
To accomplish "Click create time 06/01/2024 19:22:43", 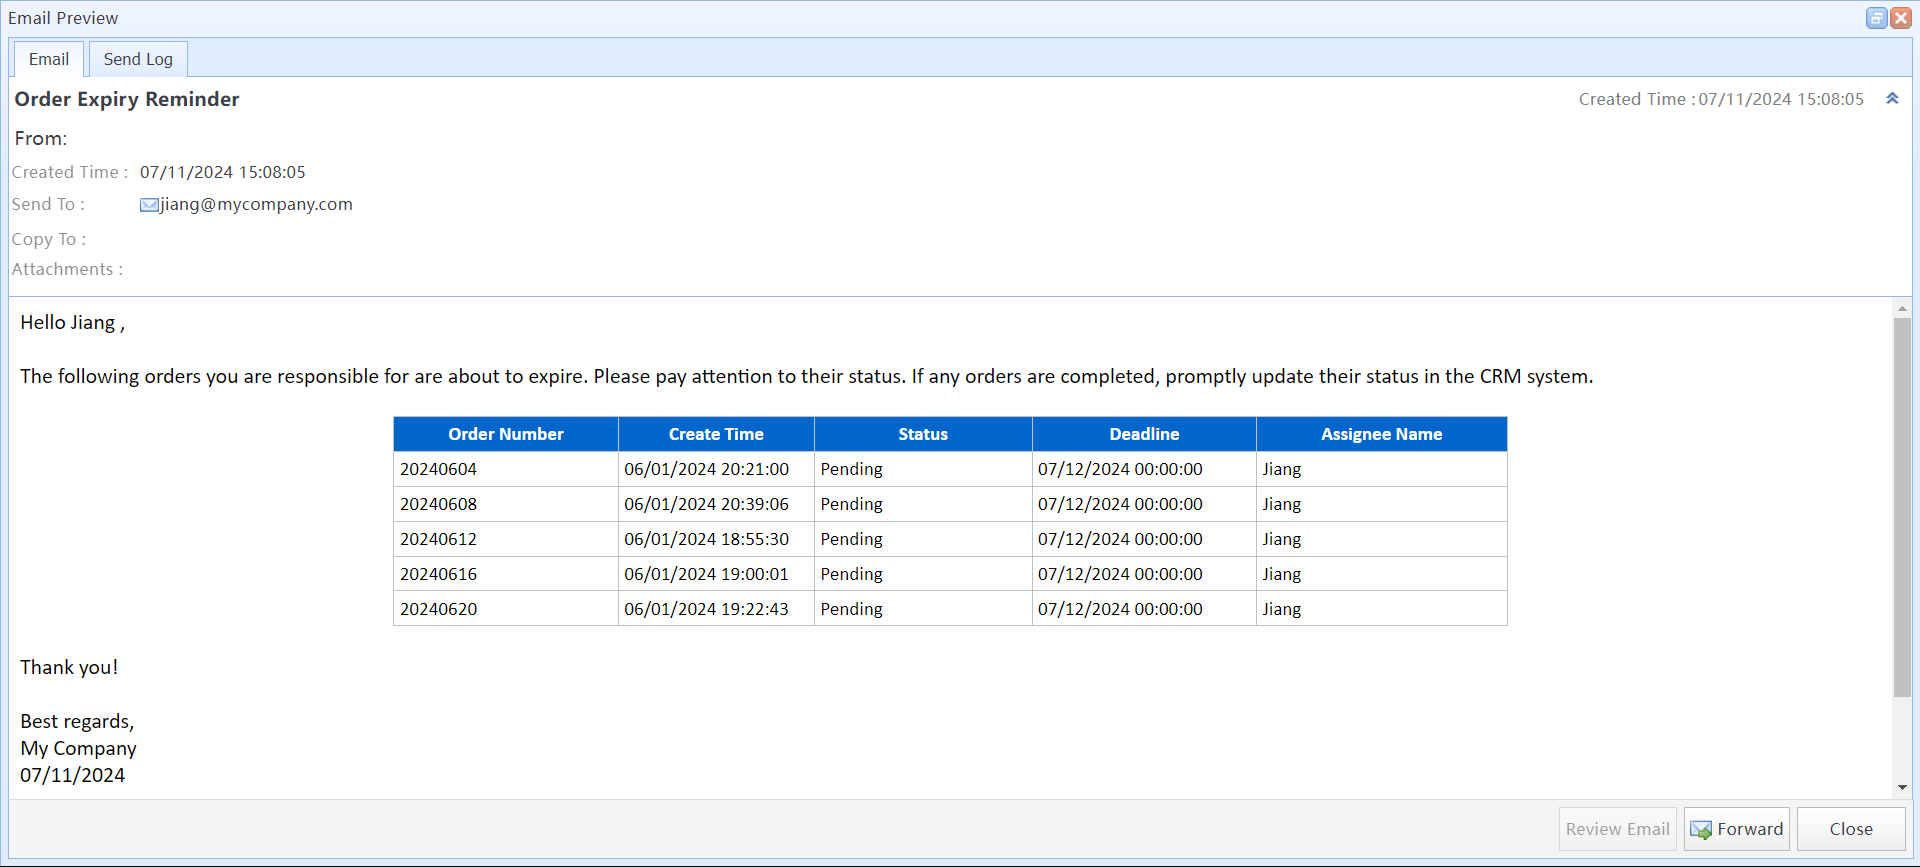I will pos(706,609).
